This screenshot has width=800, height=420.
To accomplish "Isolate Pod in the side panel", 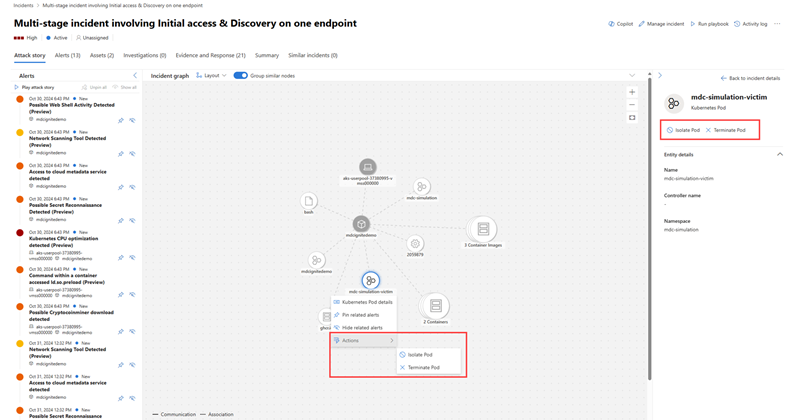I will click(x=684, y=130).
